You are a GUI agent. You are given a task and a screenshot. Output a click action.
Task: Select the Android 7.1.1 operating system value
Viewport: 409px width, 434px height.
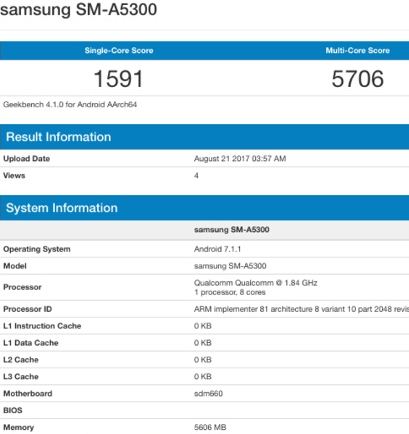pyautogui.click(x=217, y=249)
